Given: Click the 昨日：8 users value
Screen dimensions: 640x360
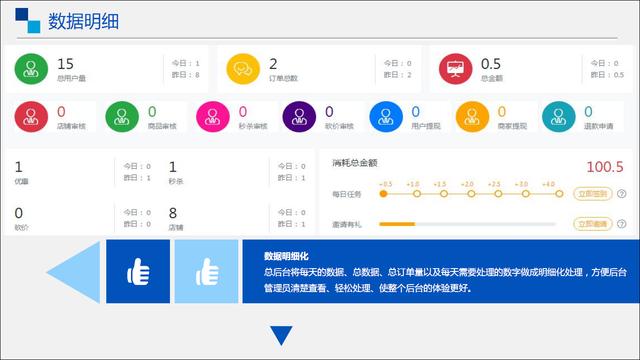Looking at the screenshot, I should click(x=185, y=75).
